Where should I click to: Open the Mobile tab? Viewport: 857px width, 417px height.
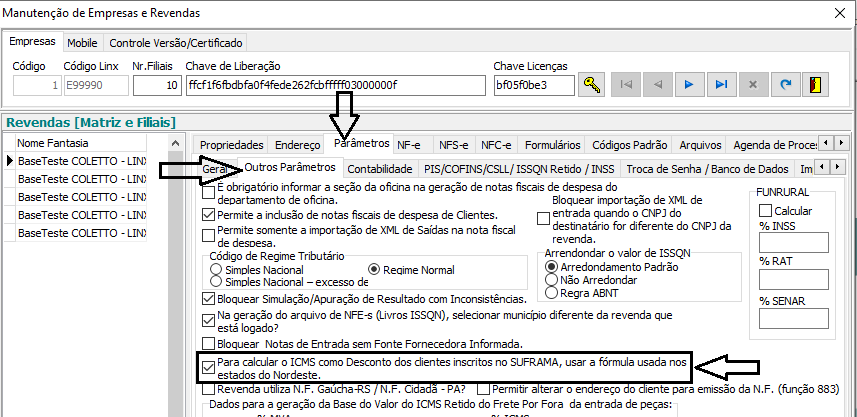[x=82, y=43]
